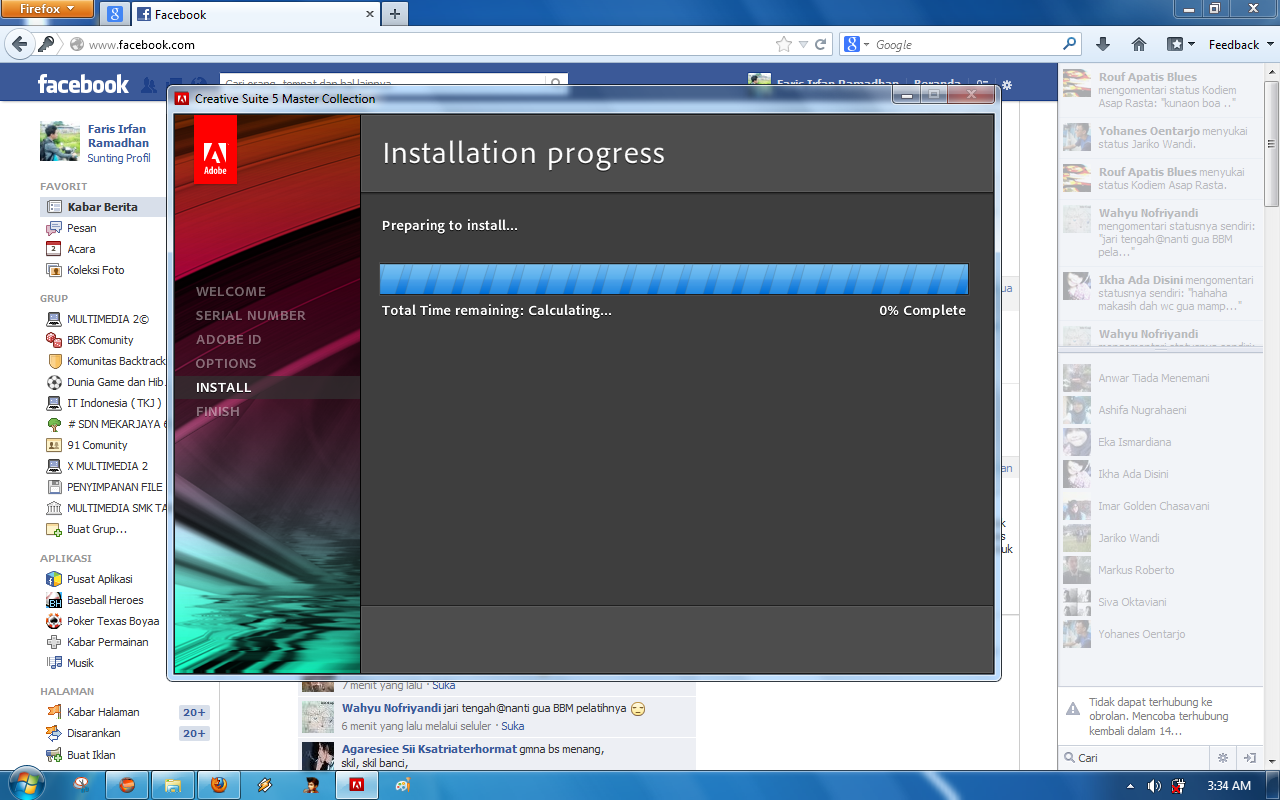
Task: Open the MULTIMEDIA 2© group
Action: (x=108, y=319)
